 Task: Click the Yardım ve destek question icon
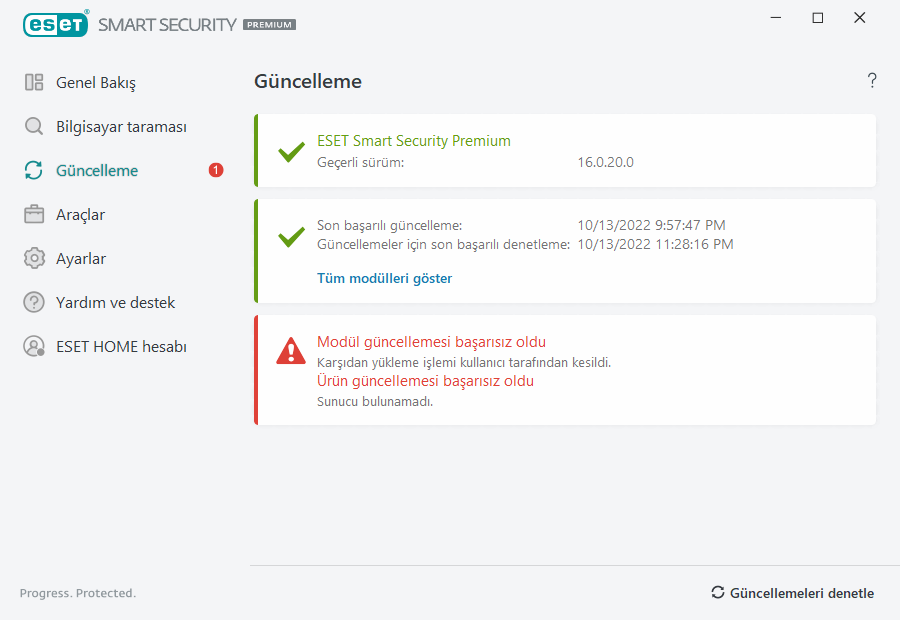(34, 303)
